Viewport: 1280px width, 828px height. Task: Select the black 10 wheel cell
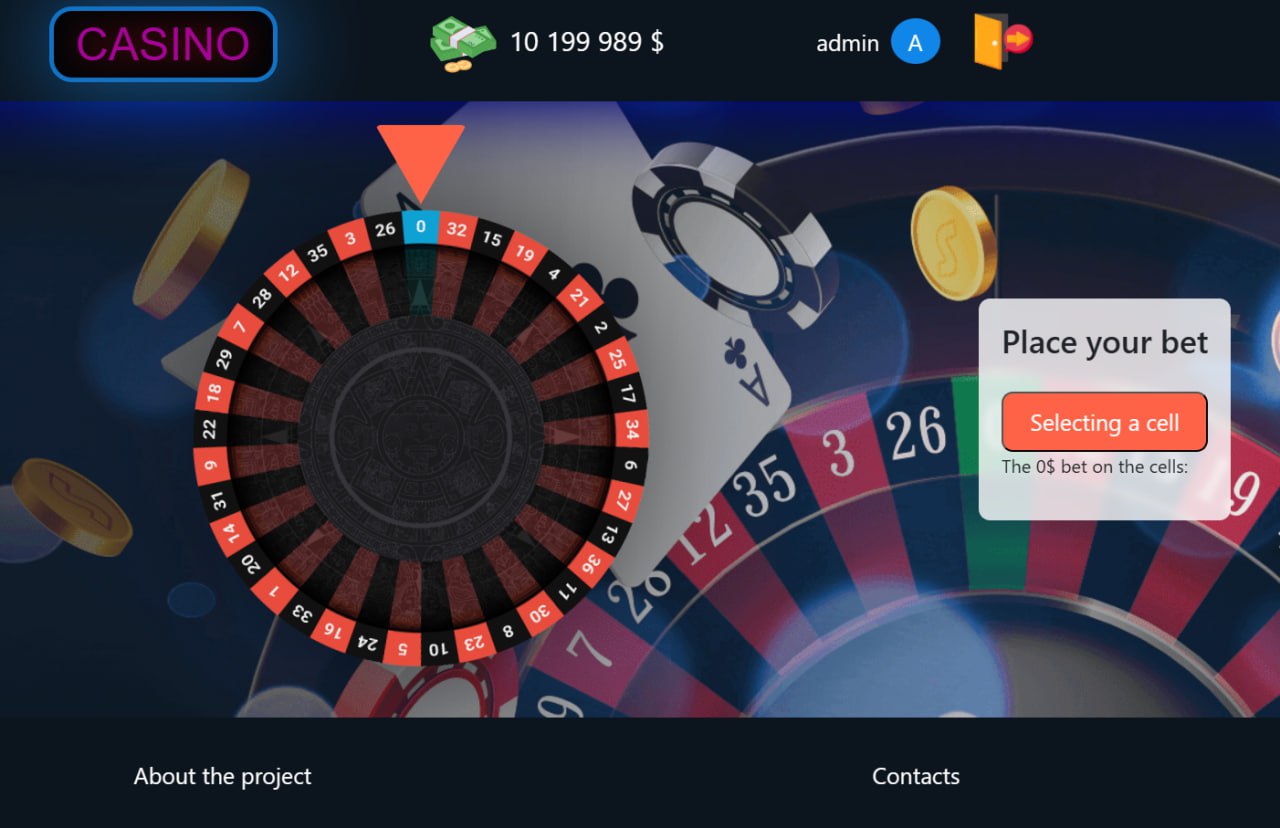tap(439, 649)
